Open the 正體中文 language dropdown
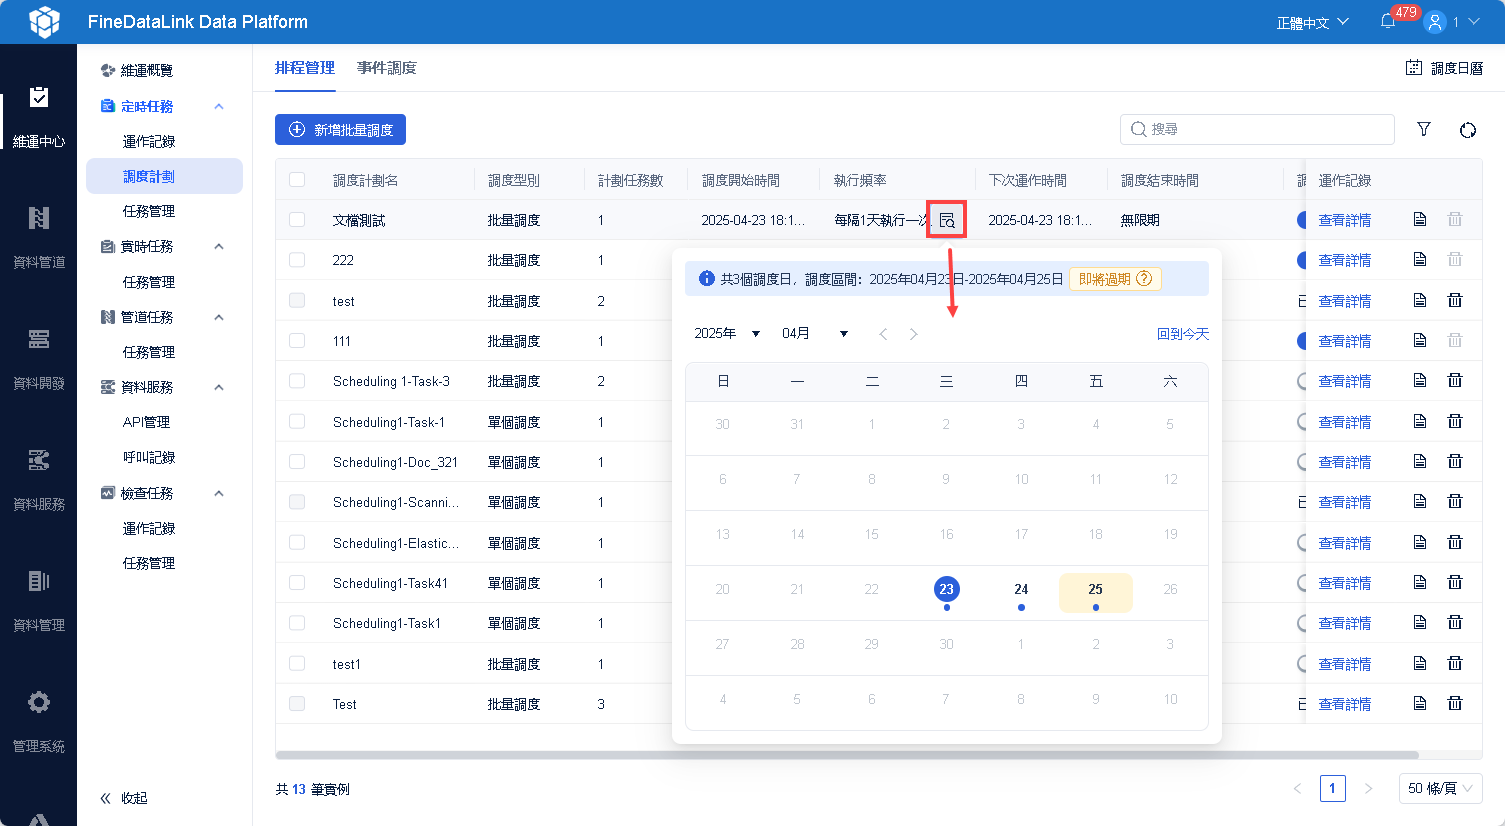1505x826 pixels. click(x=1312, y=22)
